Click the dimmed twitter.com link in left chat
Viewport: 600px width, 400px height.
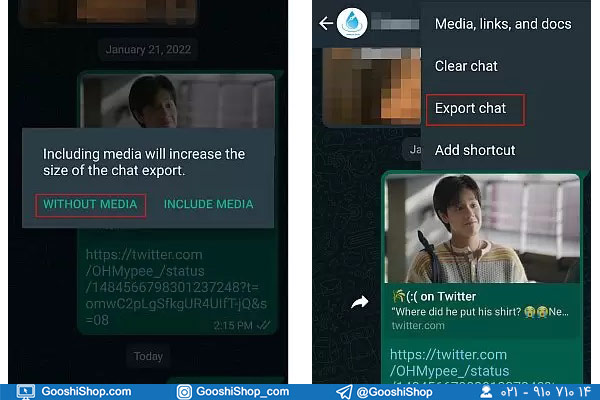point(176,287)
